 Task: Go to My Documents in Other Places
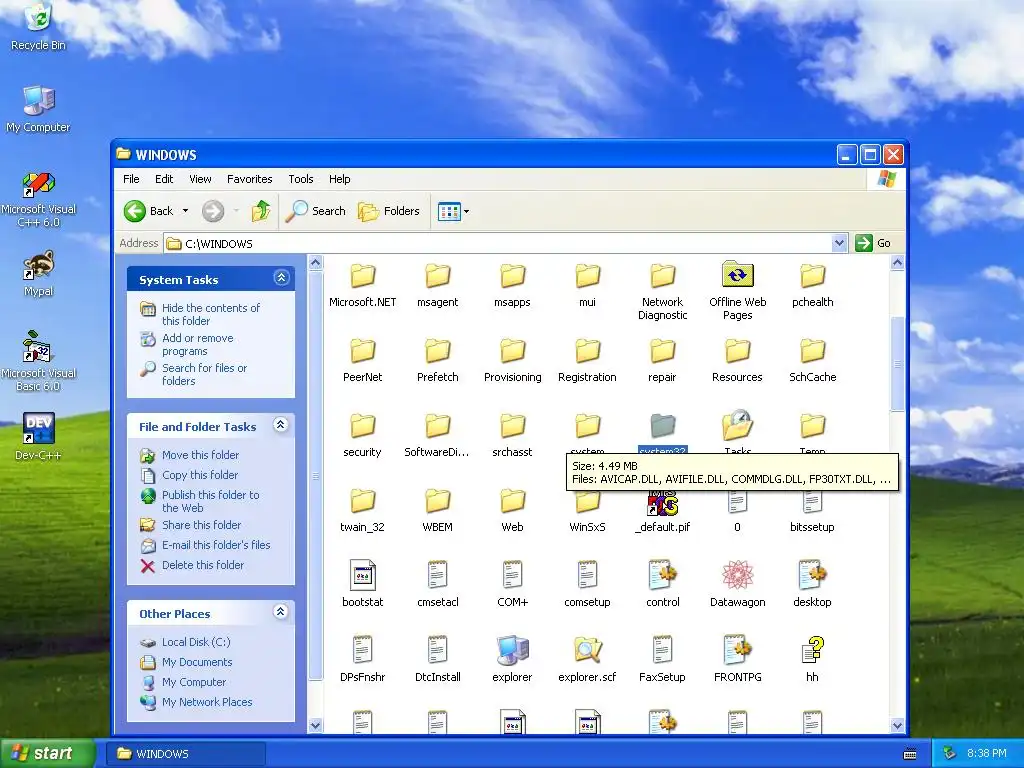click(x=197, y=662)
